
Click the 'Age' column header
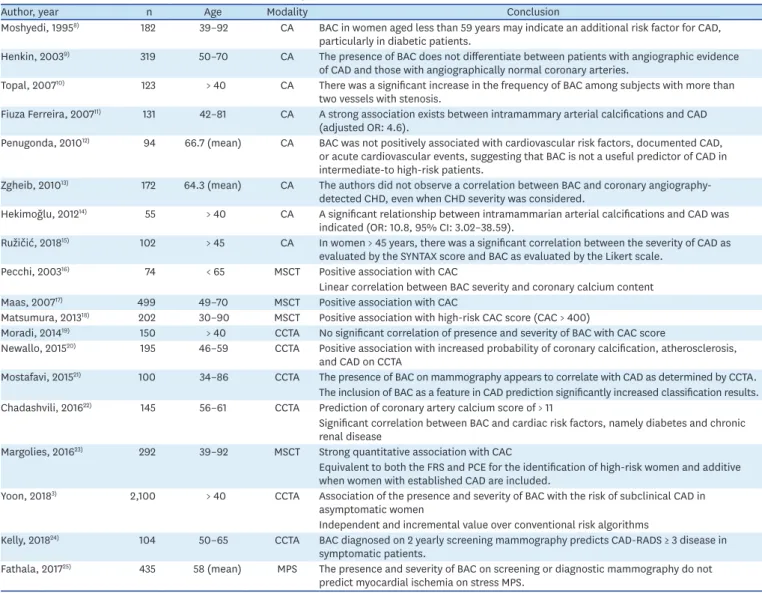[213, 12]
